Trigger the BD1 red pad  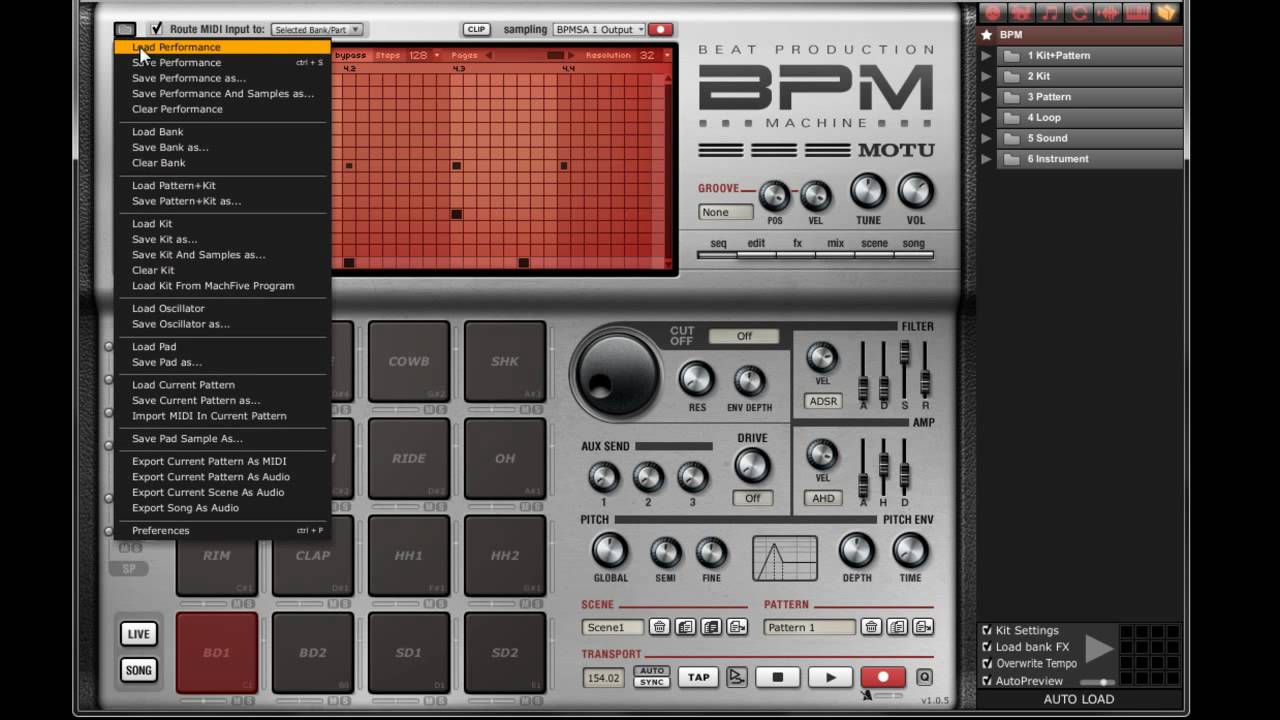217,653
